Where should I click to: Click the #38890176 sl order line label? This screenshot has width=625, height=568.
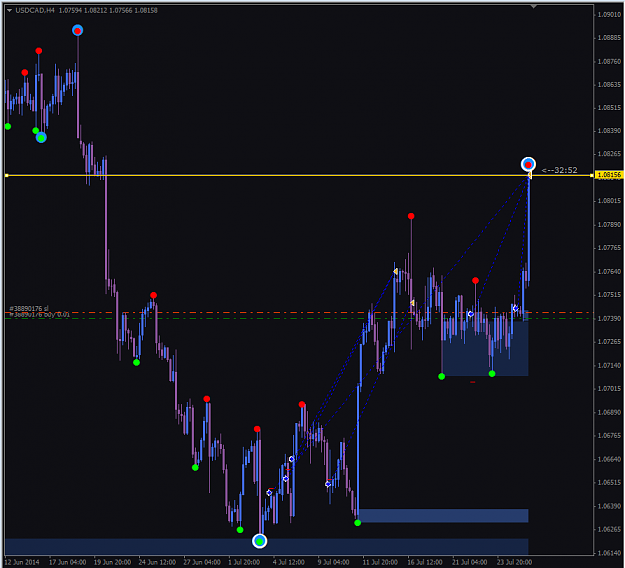tap(29, 309)
